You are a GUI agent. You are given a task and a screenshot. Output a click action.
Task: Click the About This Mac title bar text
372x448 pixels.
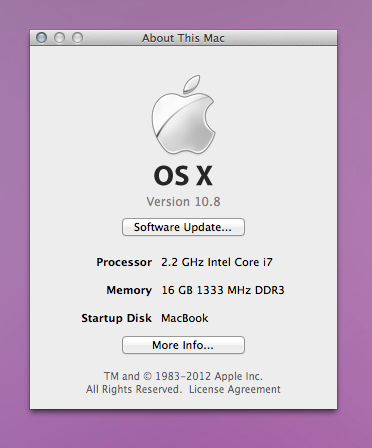tap(183, 38)
